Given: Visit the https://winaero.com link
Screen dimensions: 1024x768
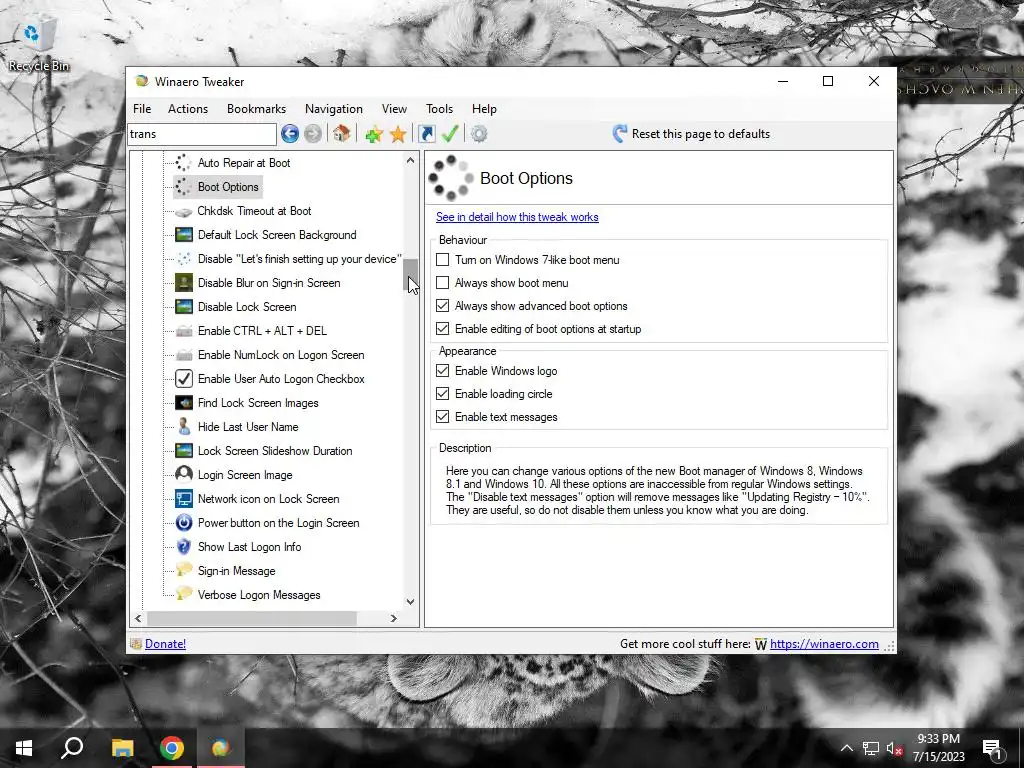Looking at the screenshot, I should [x=824, y=644].
